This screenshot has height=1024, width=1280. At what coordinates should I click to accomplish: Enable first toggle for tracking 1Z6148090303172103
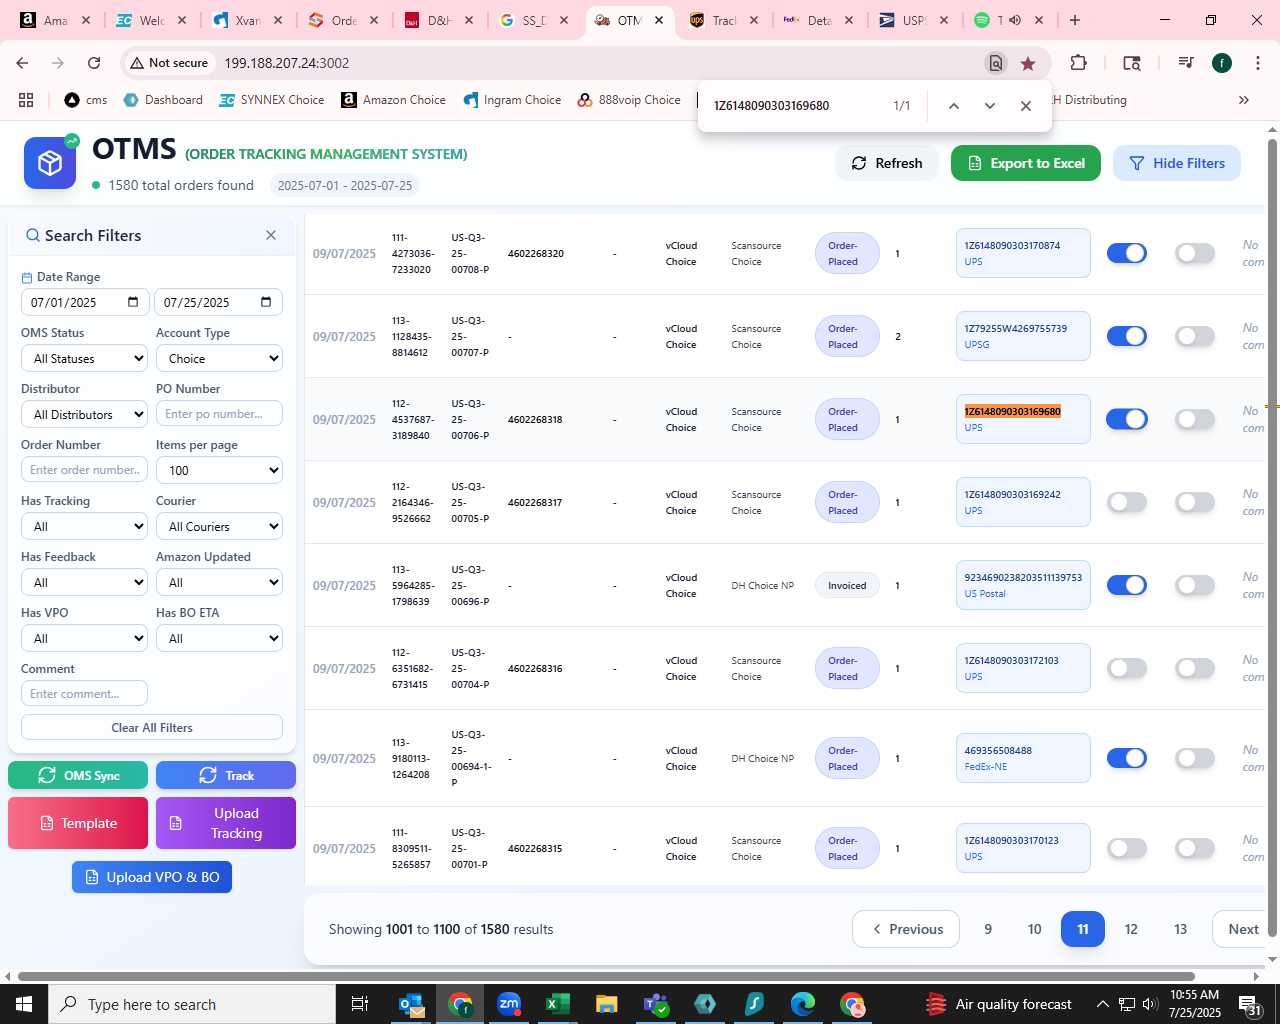tap(1127, 668)
